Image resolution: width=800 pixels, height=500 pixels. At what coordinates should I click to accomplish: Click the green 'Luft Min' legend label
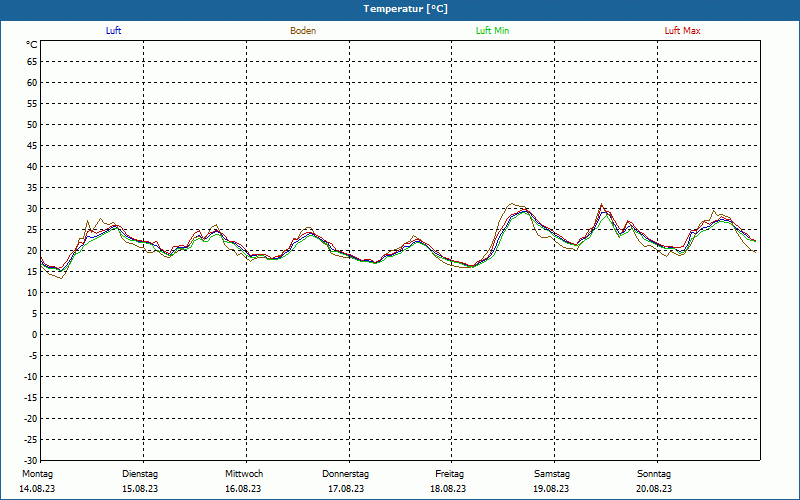(x=492, y=31)
